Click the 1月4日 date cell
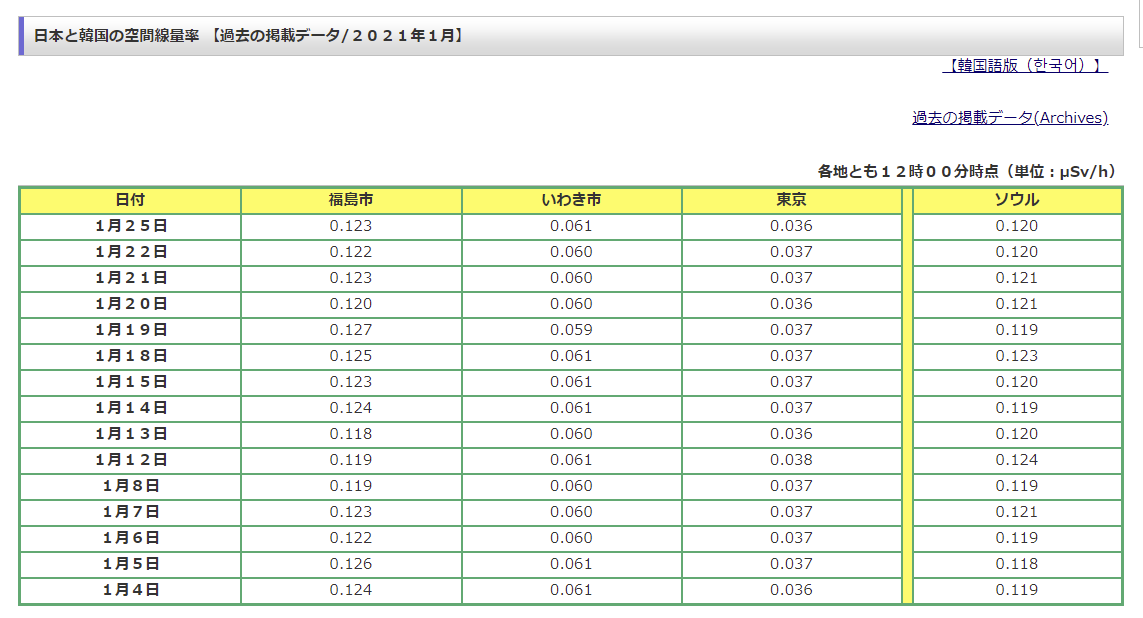This screenshot has height=618, width=1143. coord(130,590)
